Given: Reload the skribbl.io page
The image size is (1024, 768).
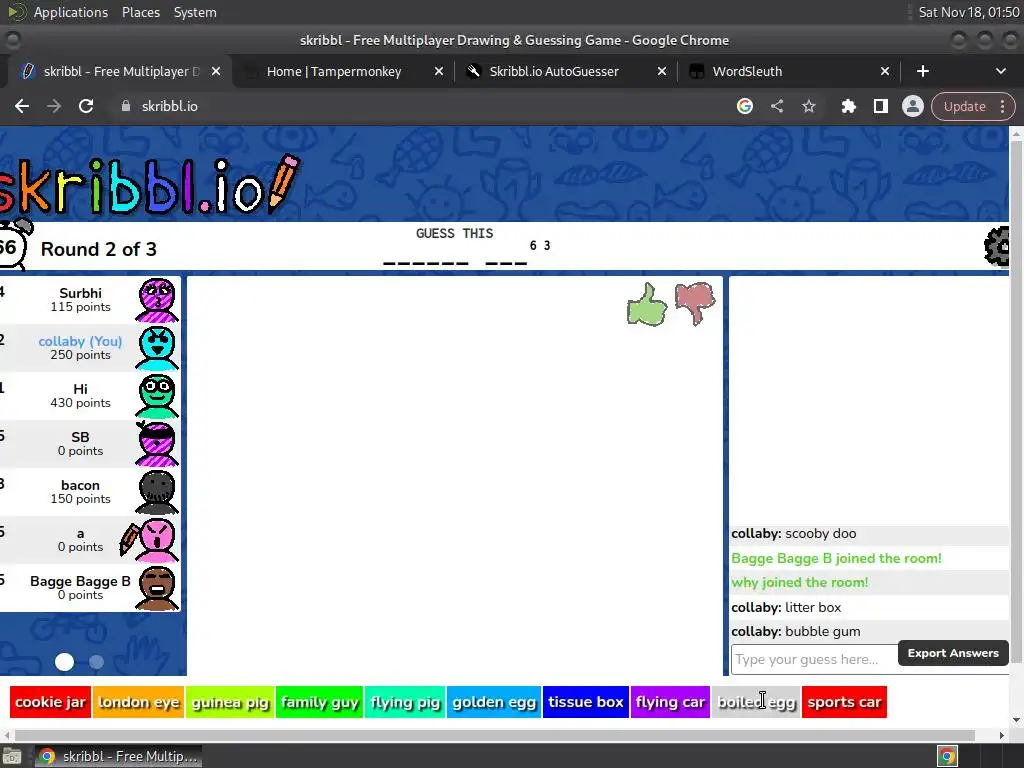Looking at the screenshot, I should pyautogui.click(x=86, y=106).
